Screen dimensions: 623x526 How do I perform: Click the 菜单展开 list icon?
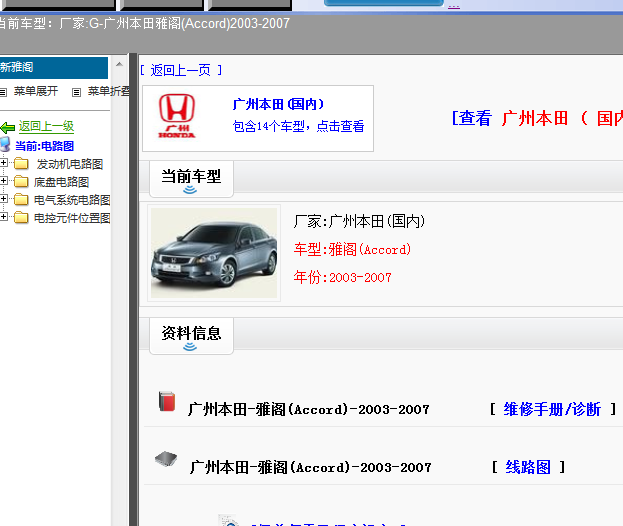(3, 92)
